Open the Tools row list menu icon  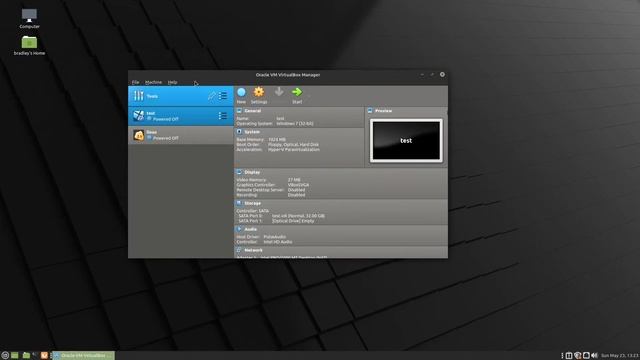click(x=222, y=96)
